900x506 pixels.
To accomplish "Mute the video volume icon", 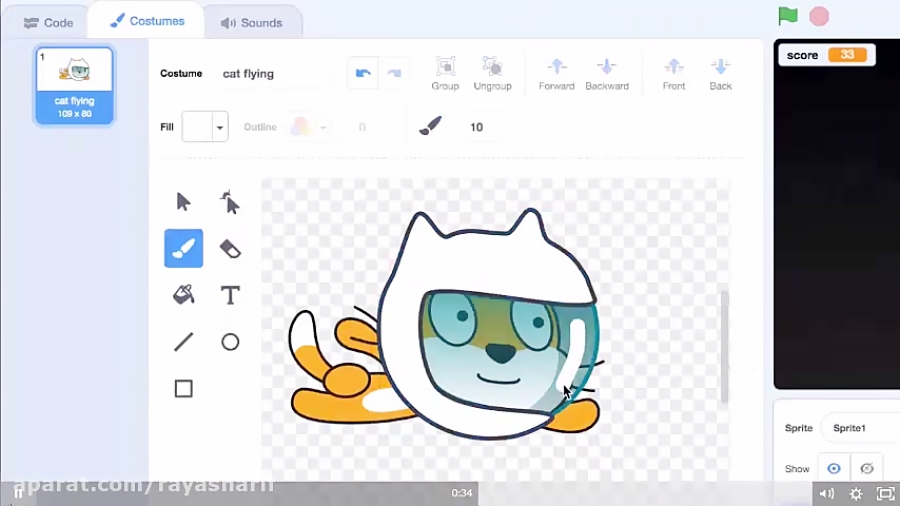I will pos(827,493).
